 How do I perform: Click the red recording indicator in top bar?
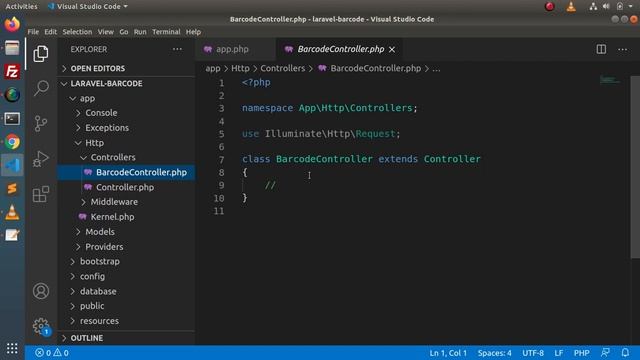pyautogui.click(x=549, y=6)
